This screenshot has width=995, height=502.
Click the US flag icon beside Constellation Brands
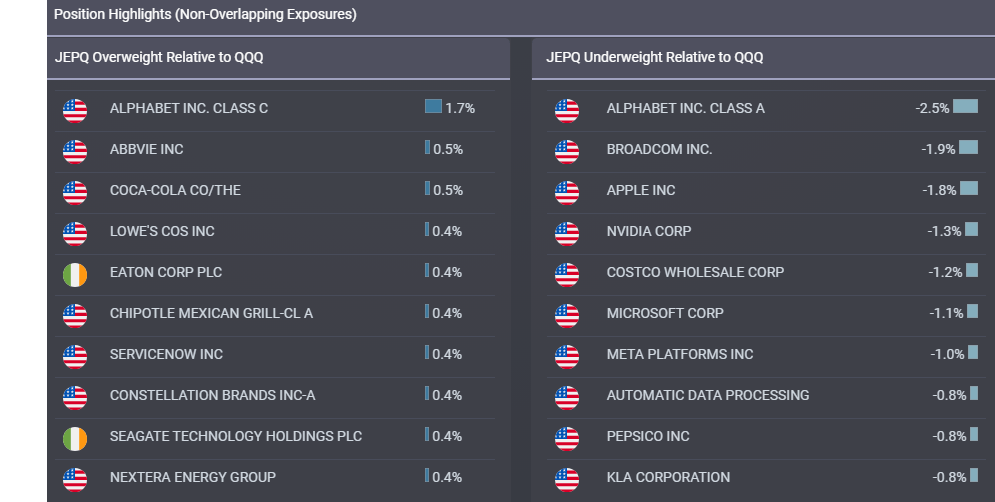click(75, 398)
